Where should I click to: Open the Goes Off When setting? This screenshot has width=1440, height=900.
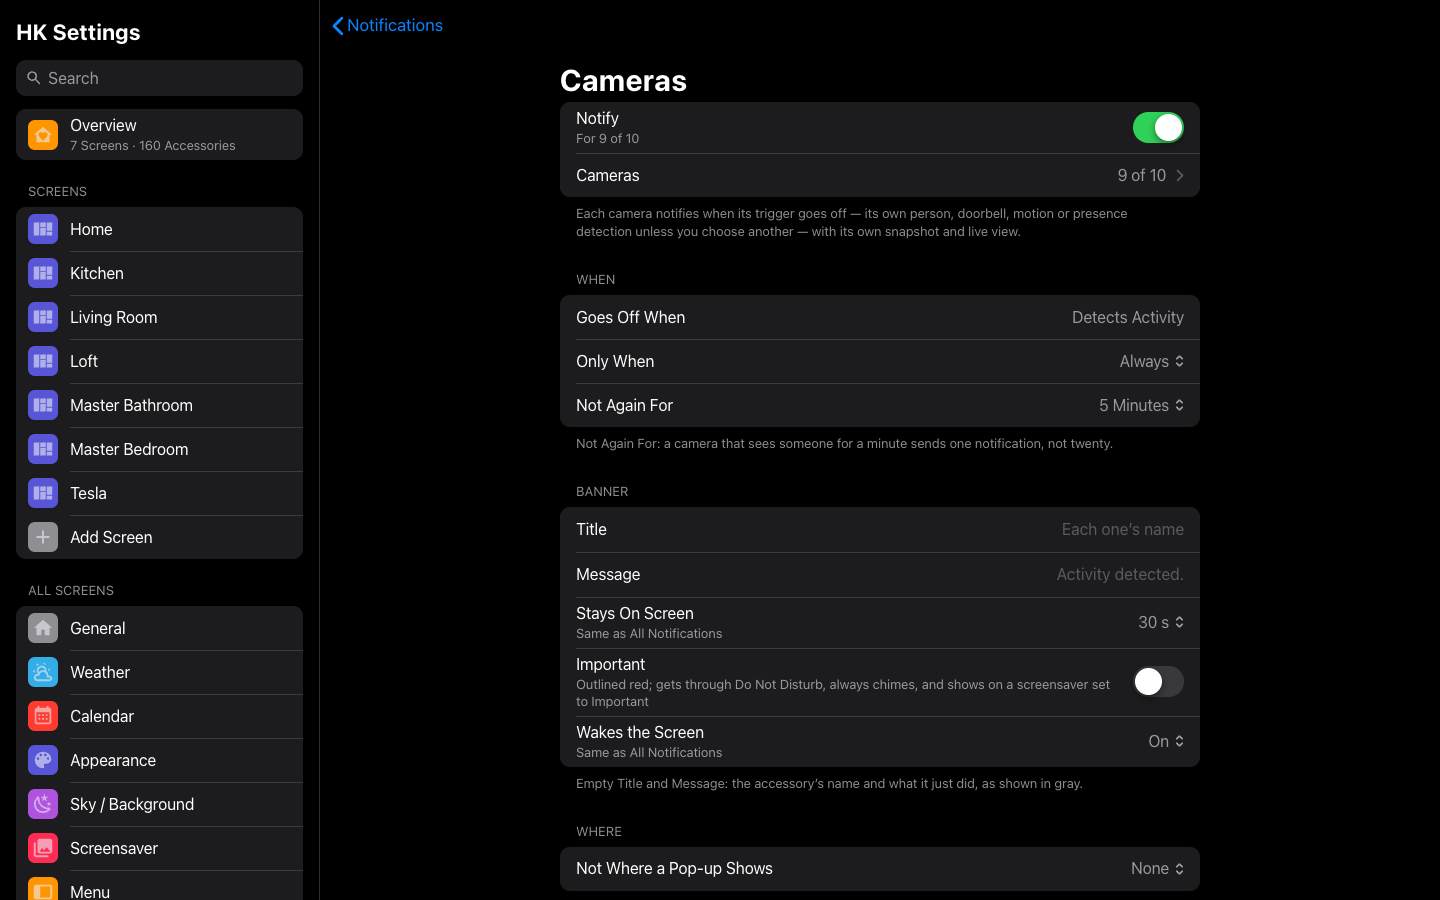click(880, 317)
